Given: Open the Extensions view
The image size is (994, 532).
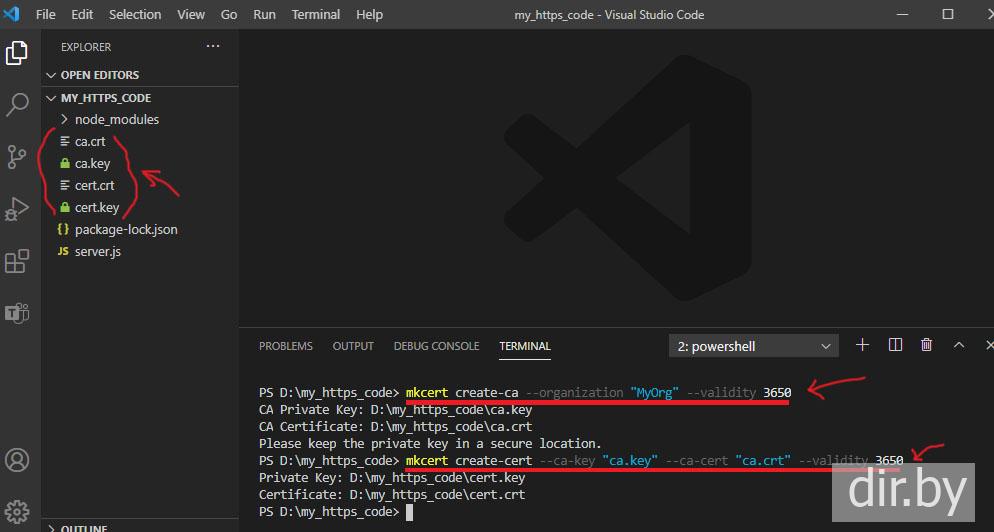Looking at the screenshot, I should pyautogui.click(x=17, y=261).
